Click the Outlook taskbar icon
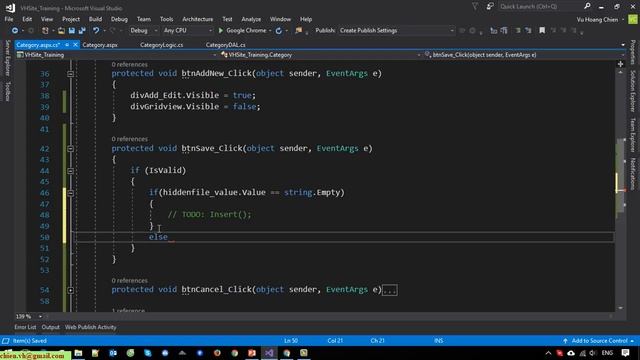This screenshot has height=360, width=640. (x=113, y=353)
